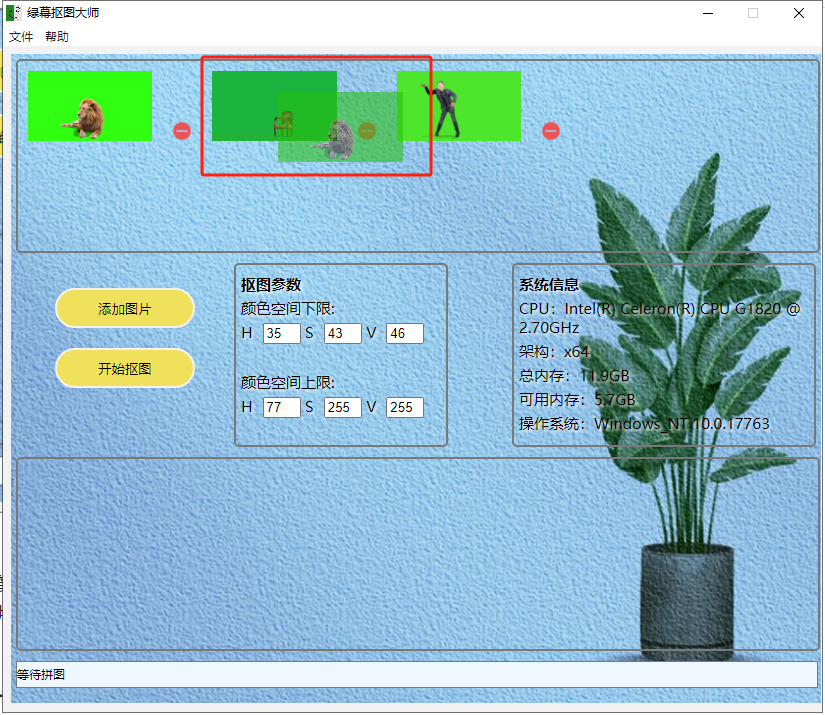
Task: Click the app icon in the title bar
Action: (x=14, y=13)
